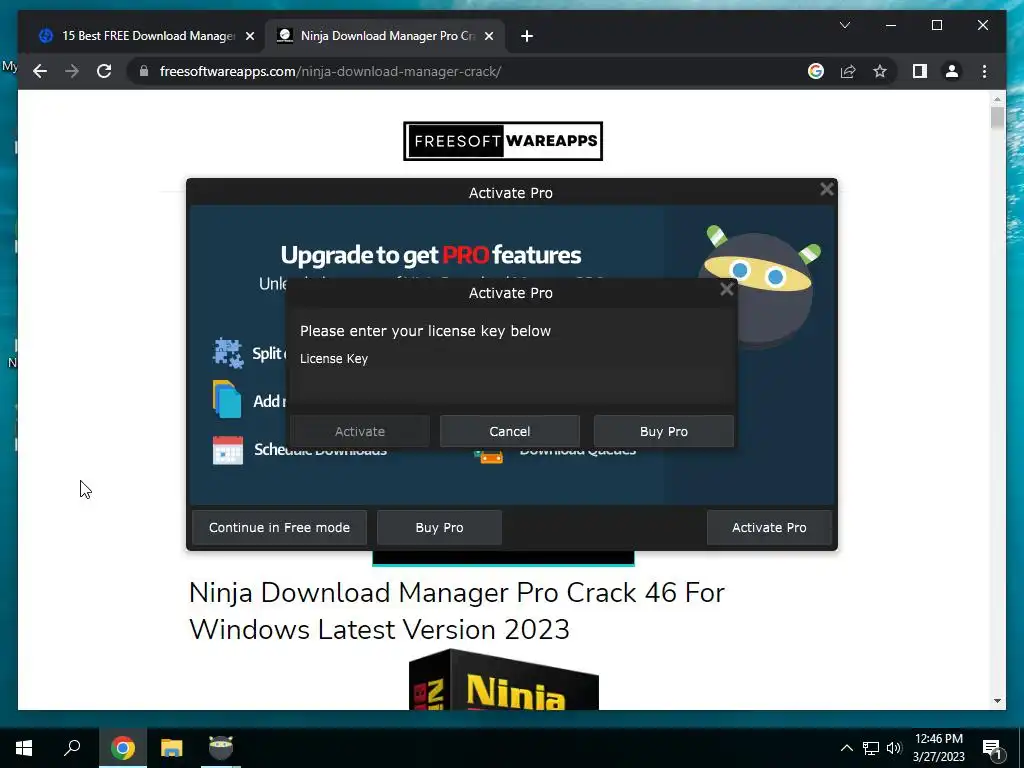Click the Activate button in license dialog

[x=360, y=431]
